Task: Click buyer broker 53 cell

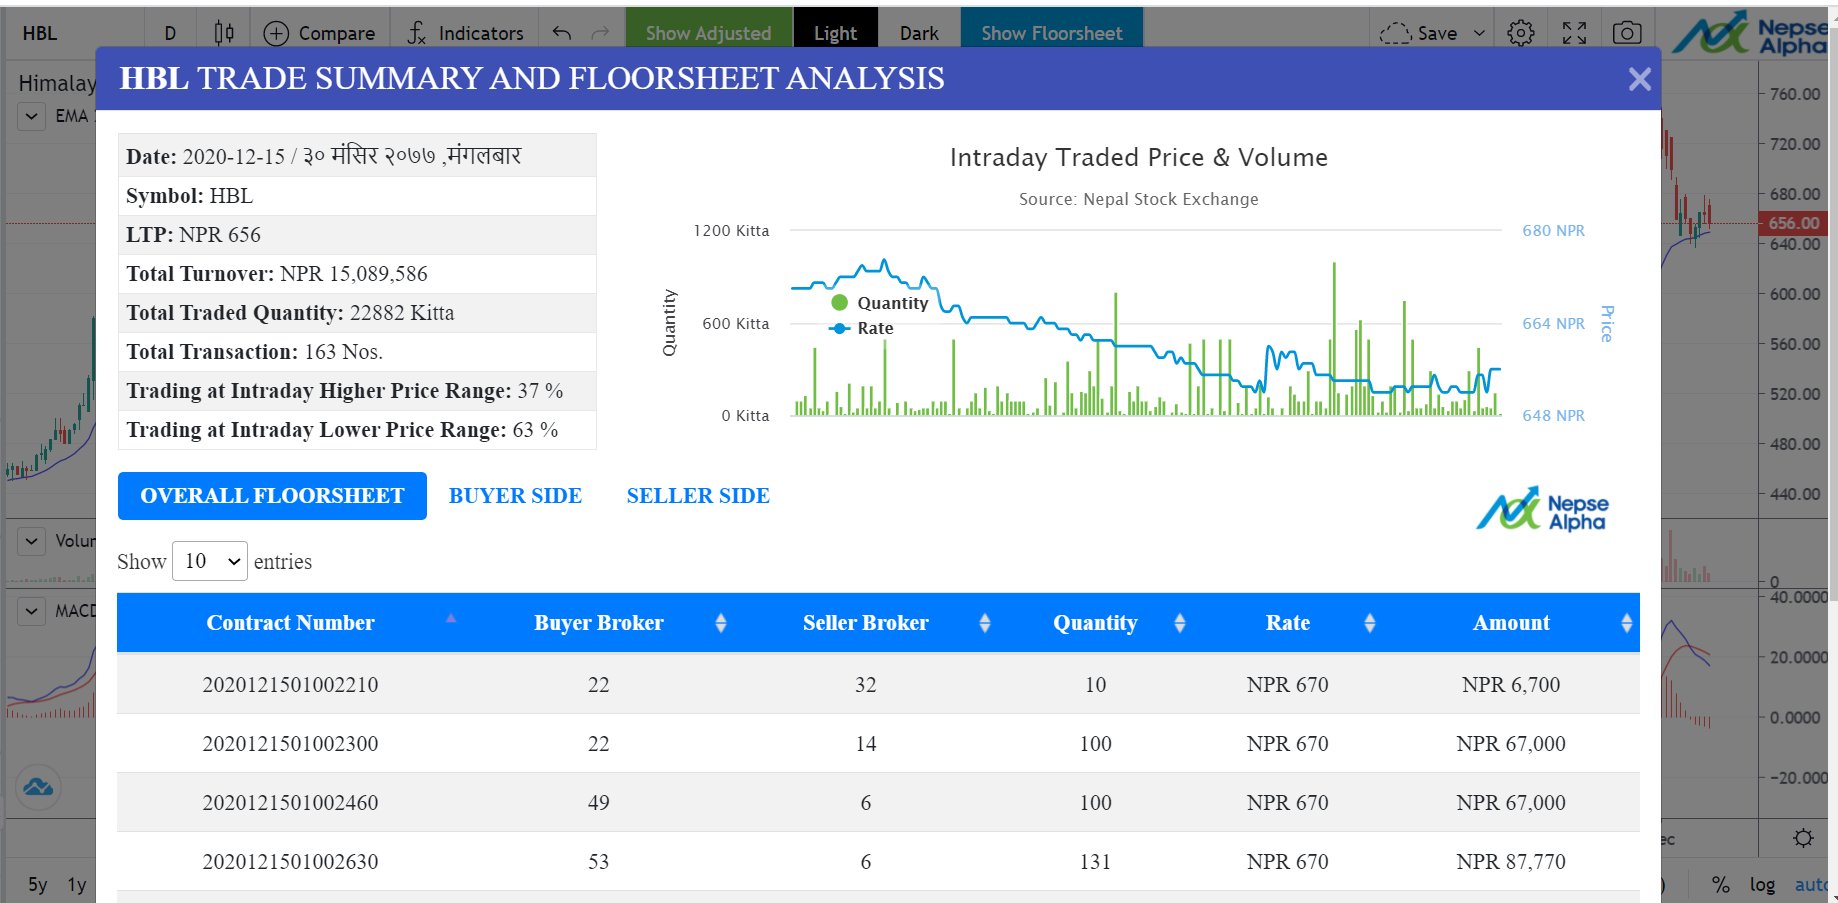Action: (598, 862)
